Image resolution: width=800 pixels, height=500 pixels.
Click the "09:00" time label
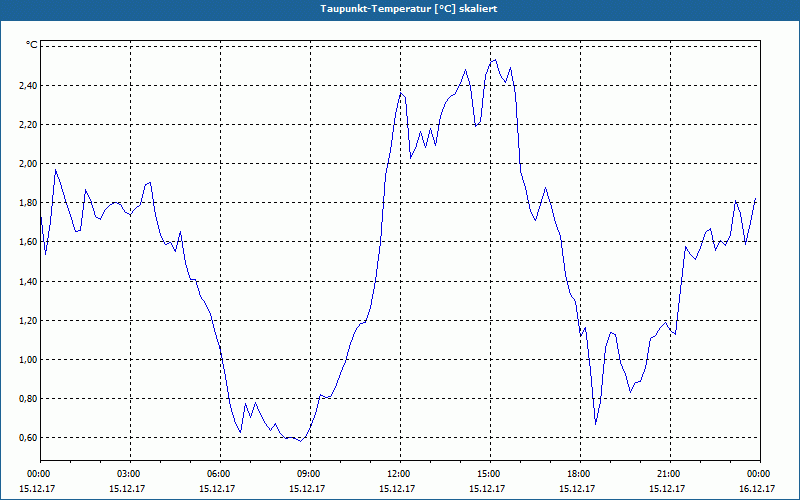pos(311,474)
